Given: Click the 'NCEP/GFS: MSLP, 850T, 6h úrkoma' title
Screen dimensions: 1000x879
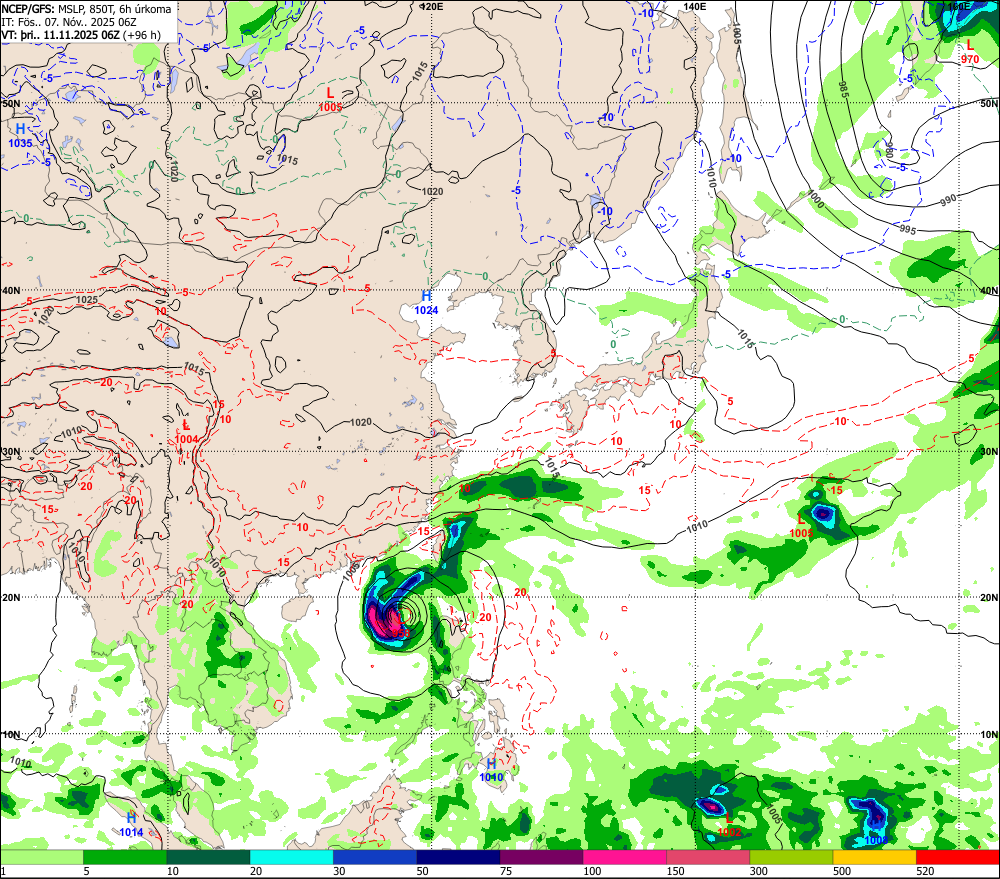Looking at the screenshot, I should coord(86,9).
